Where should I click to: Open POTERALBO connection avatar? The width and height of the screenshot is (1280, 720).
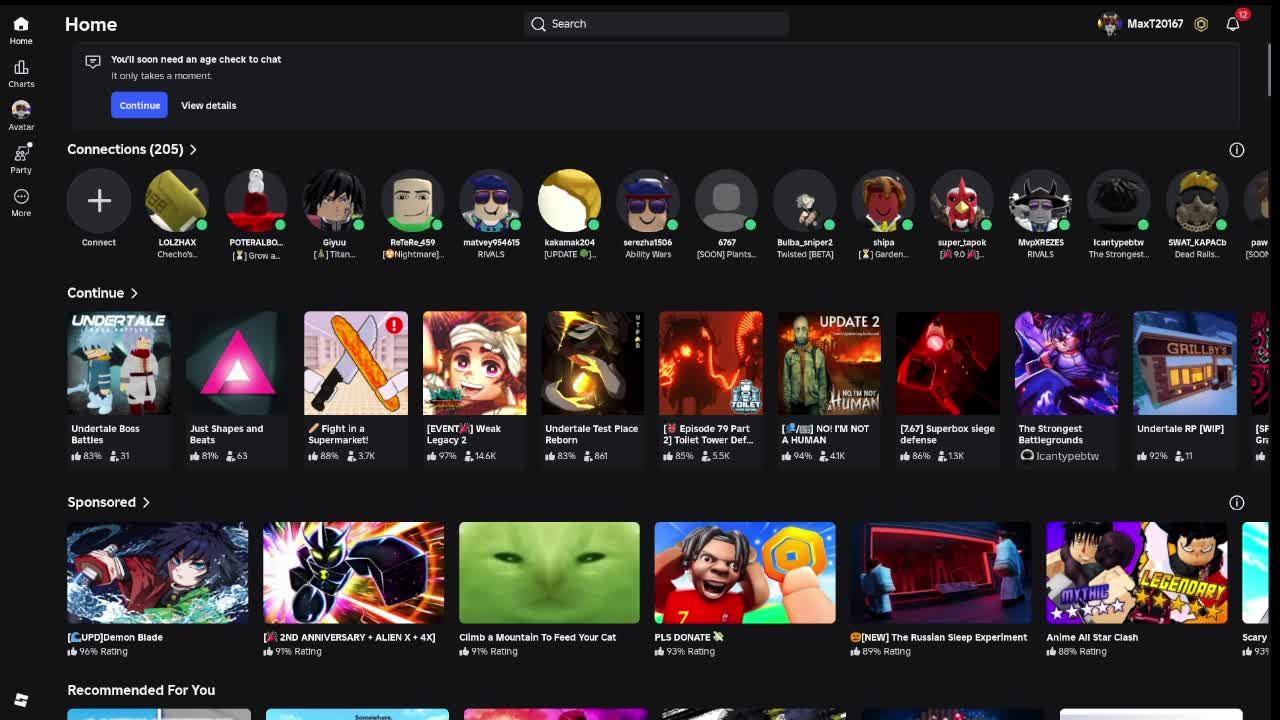click(256, 201)
